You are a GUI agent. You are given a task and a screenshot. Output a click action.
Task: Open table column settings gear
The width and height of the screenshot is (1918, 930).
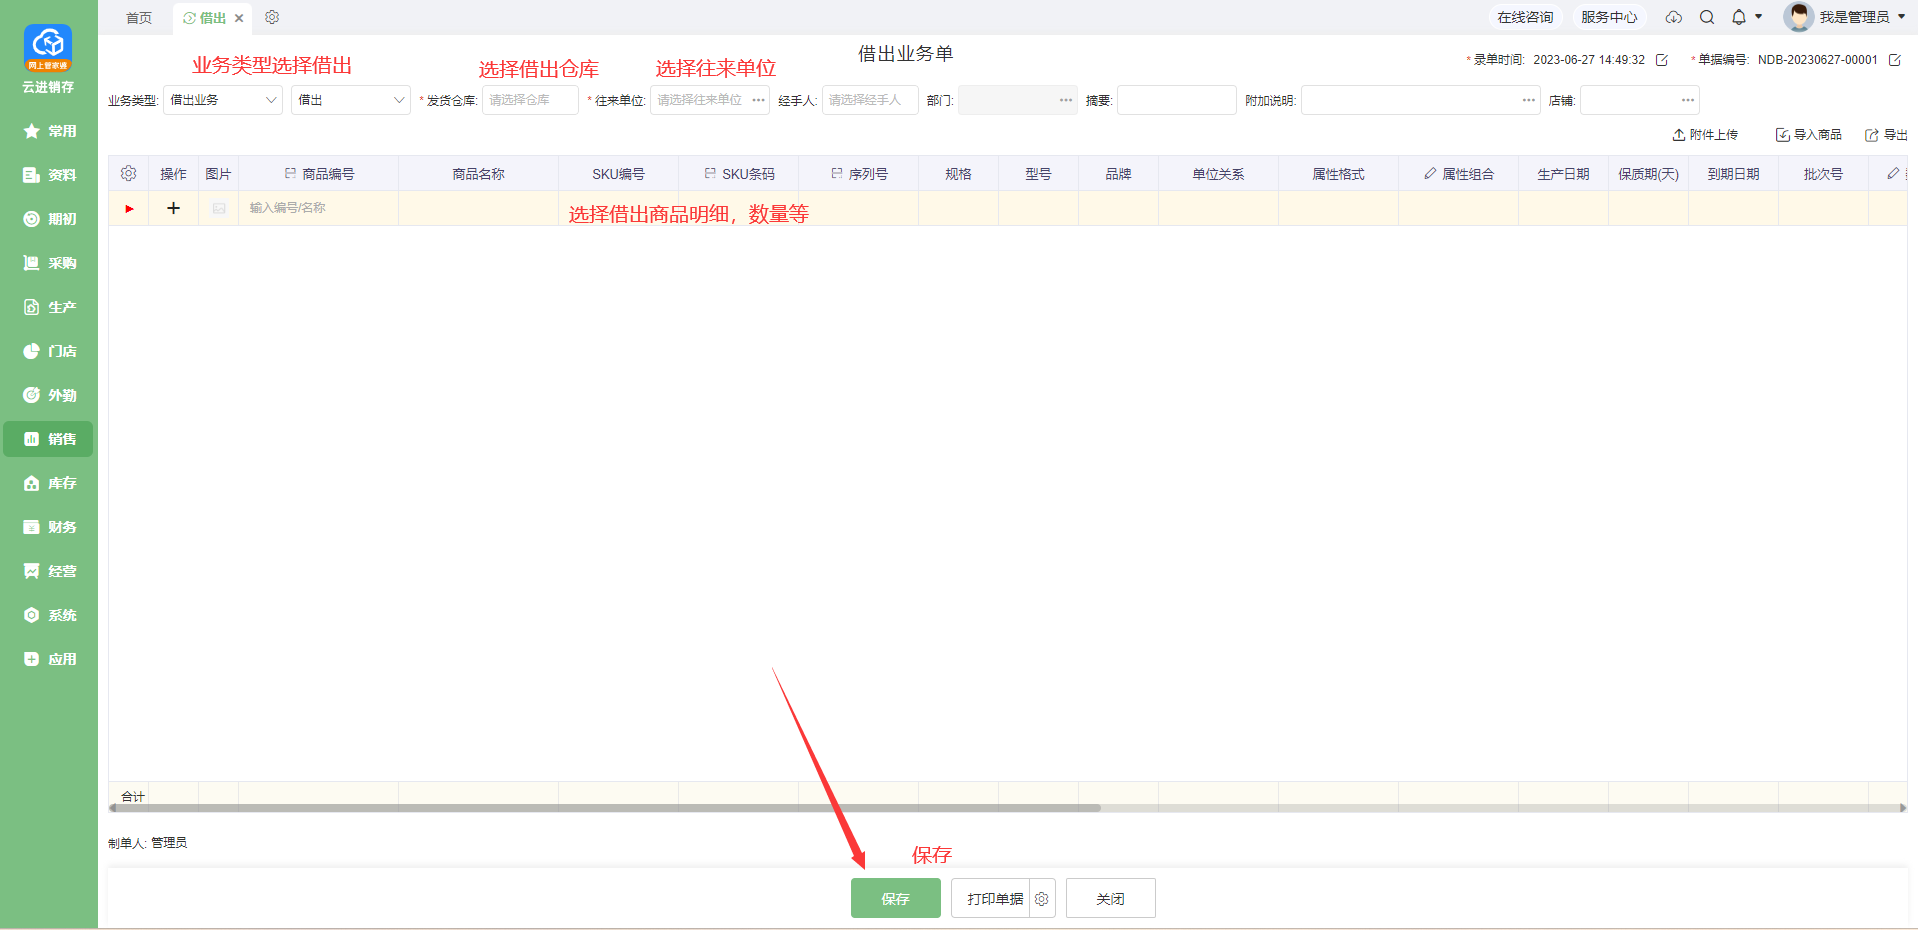click(x=129, y=174)
